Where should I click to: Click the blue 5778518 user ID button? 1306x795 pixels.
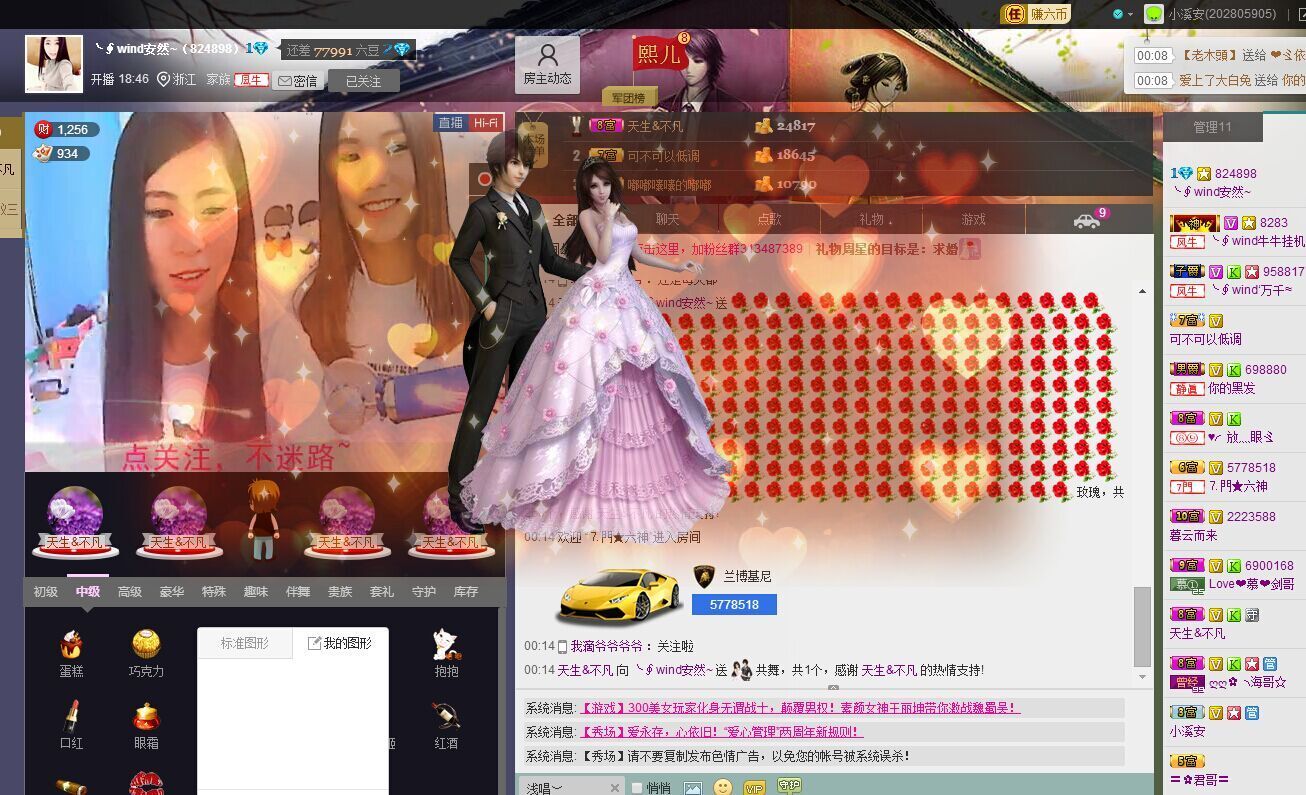[734, 604]
